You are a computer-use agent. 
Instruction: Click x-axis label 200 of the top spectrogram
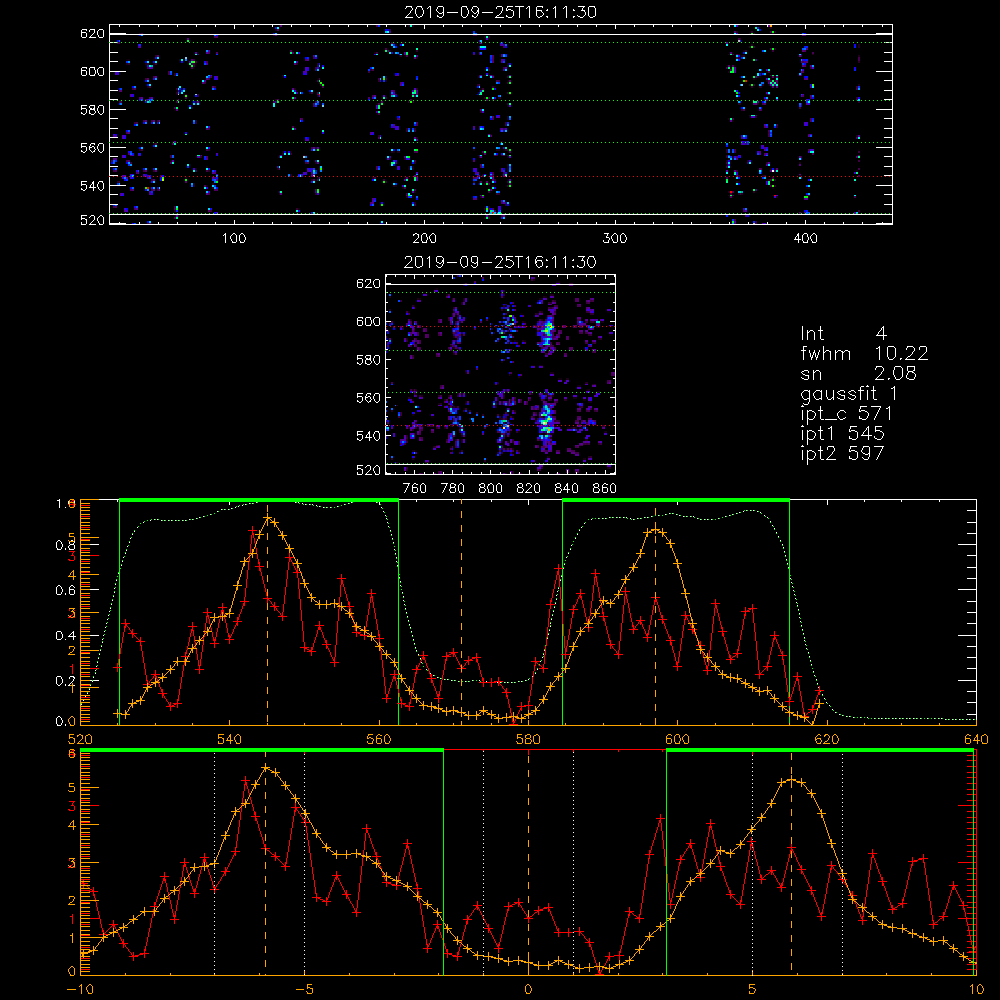point(424,239)
